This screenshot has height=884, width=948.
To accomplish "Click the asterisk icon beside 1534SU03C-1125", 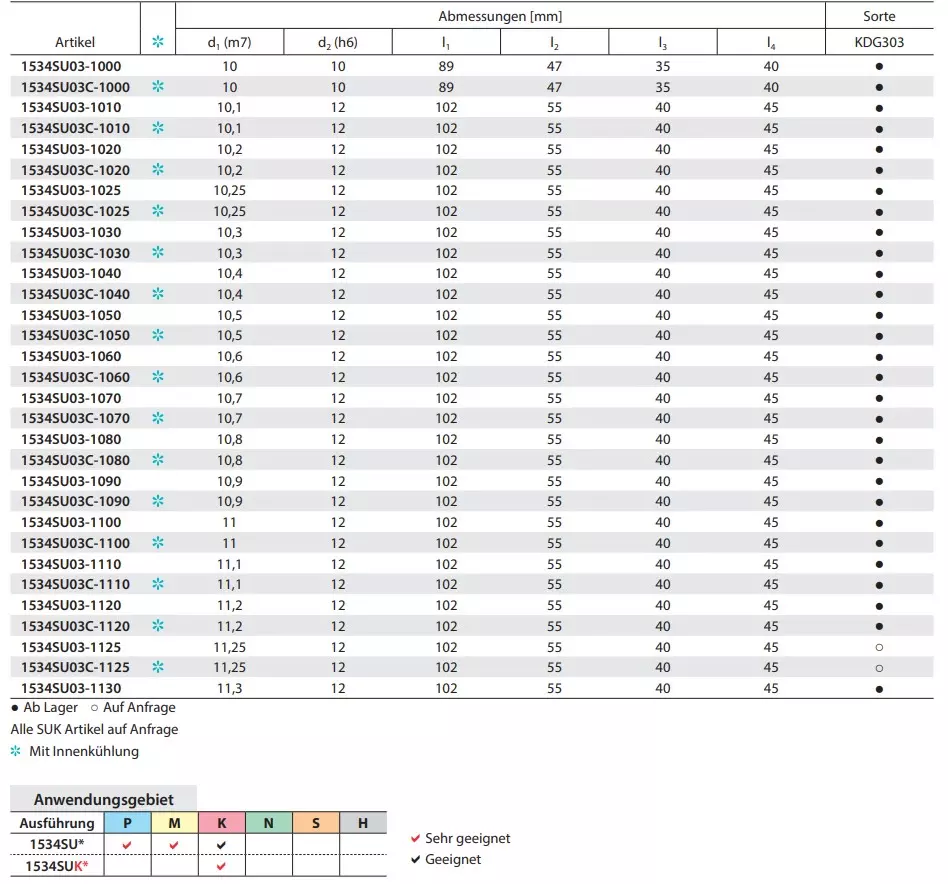I will click(x=157, y=667).
